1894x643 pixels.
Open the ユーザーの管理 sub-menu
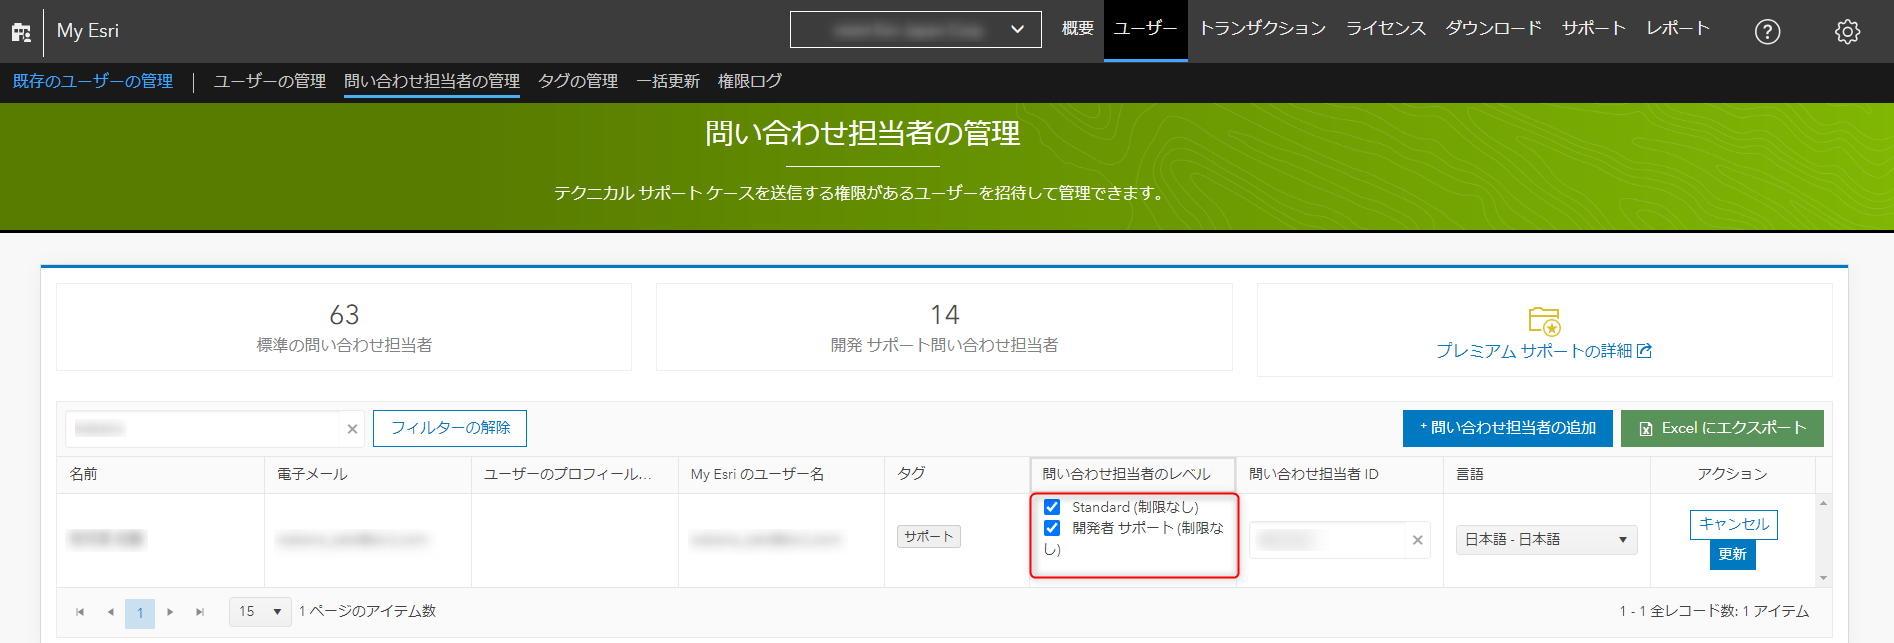point(270,81)
